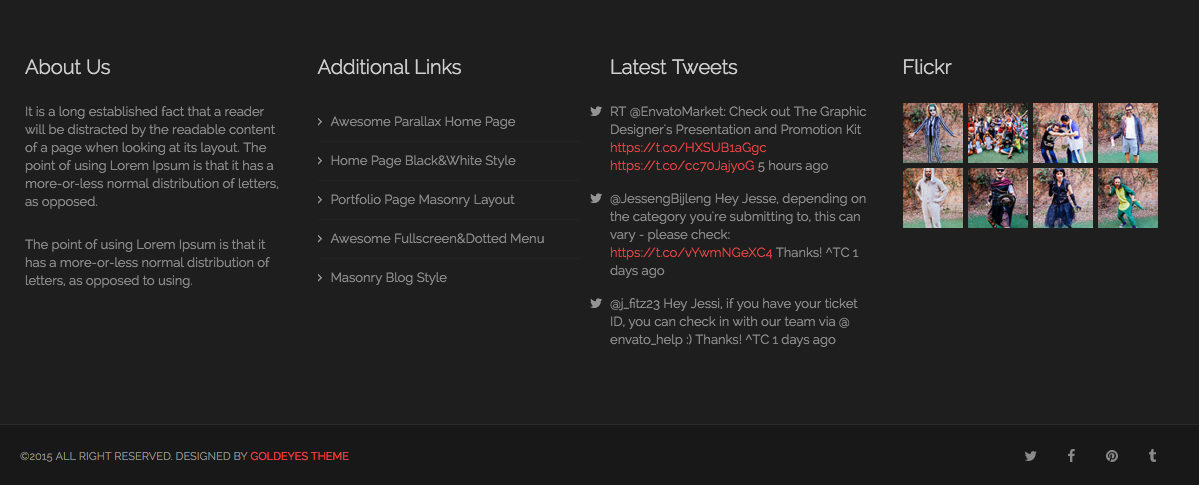Open the Pinterest social icon
Image resolution: width=1199 pixels, height=485 pixels.
pos(1112,456)
